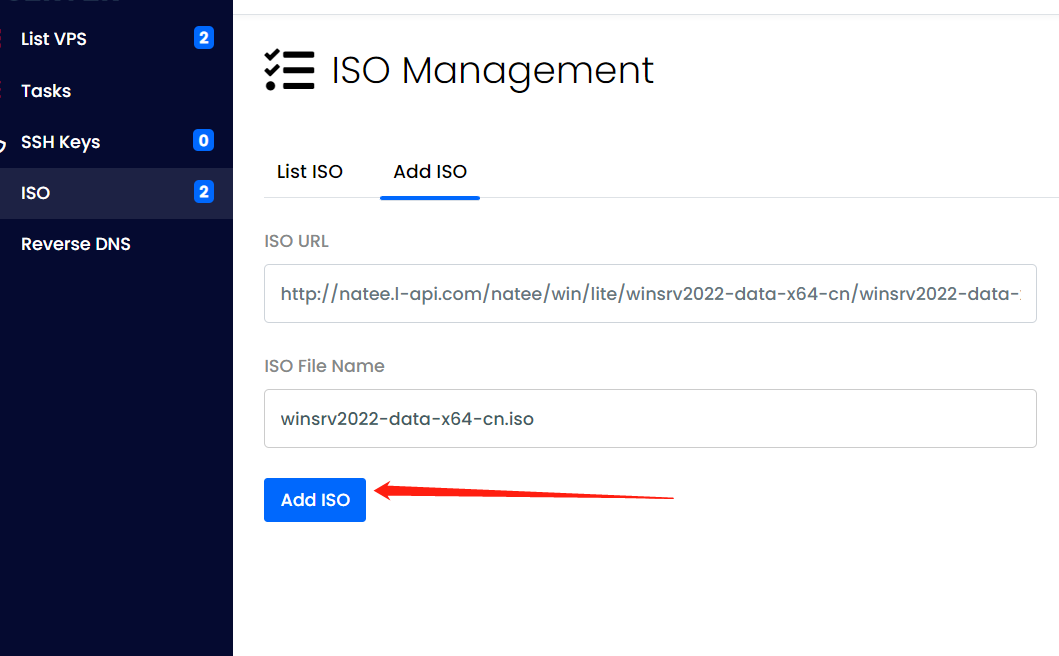Click the key icon beside SSH Keys
Viewport: 1059px width, 656px height.
3,143
